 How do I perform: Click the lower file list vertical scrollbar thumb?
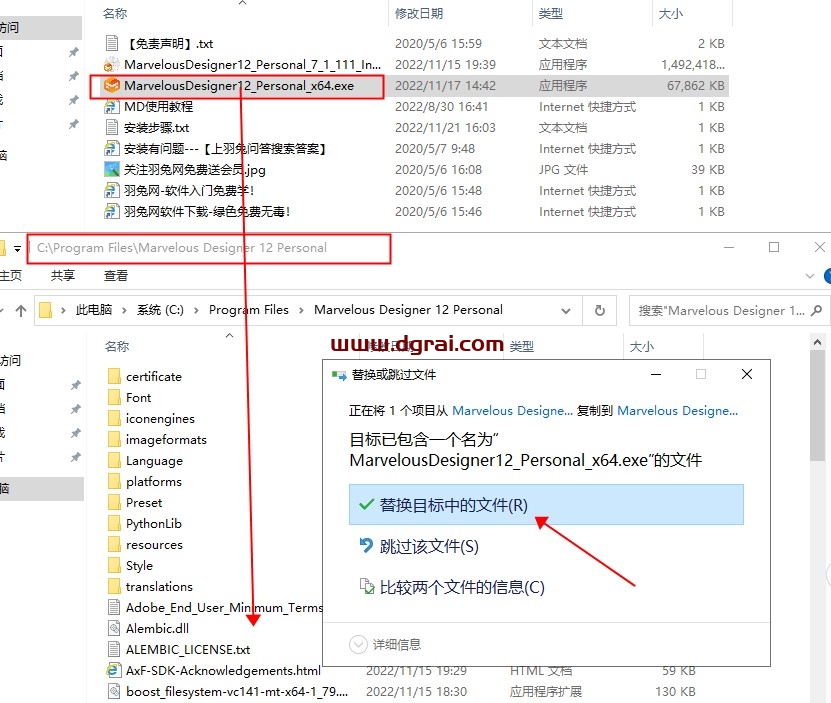(x=818, y=406)
